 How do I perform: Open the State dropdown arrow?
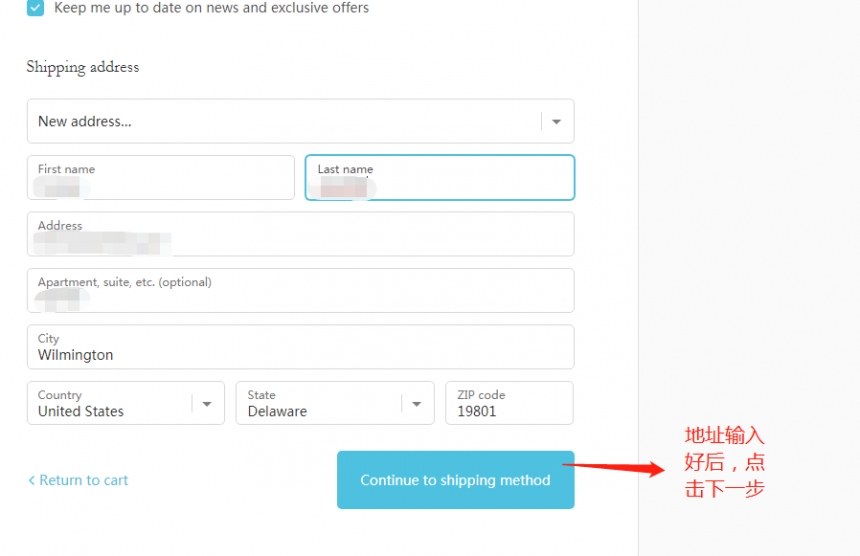tap(417, 404)
